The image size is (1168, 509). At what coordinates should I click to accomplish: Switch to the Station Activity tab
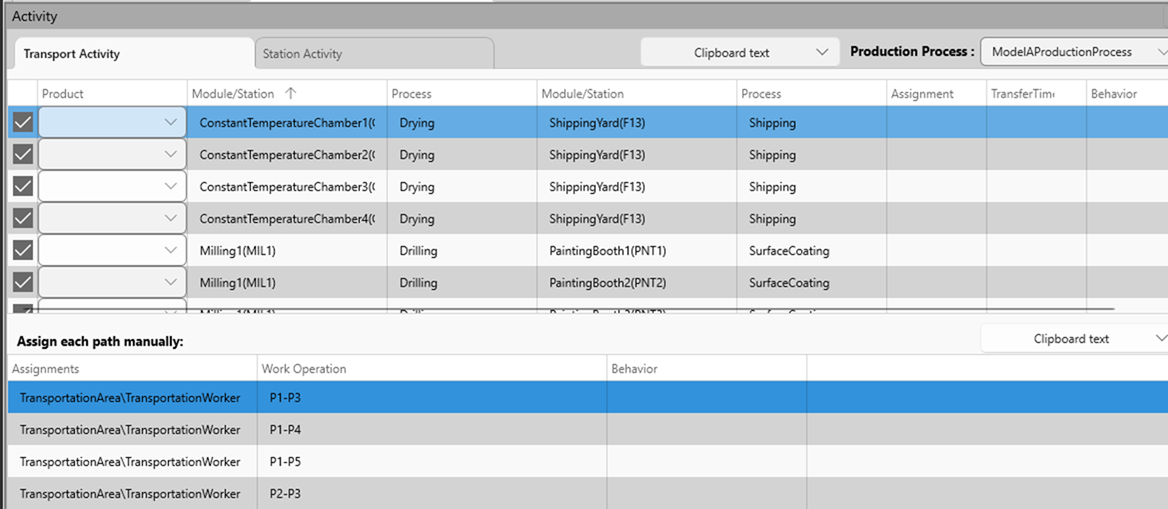point(374,54)
